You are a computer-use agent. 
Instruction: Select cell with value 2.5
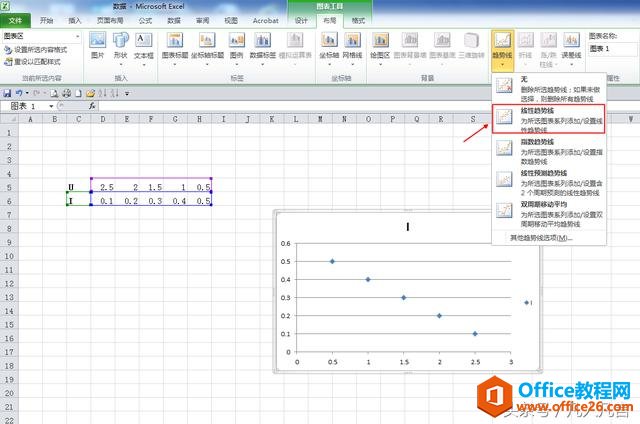102,187
